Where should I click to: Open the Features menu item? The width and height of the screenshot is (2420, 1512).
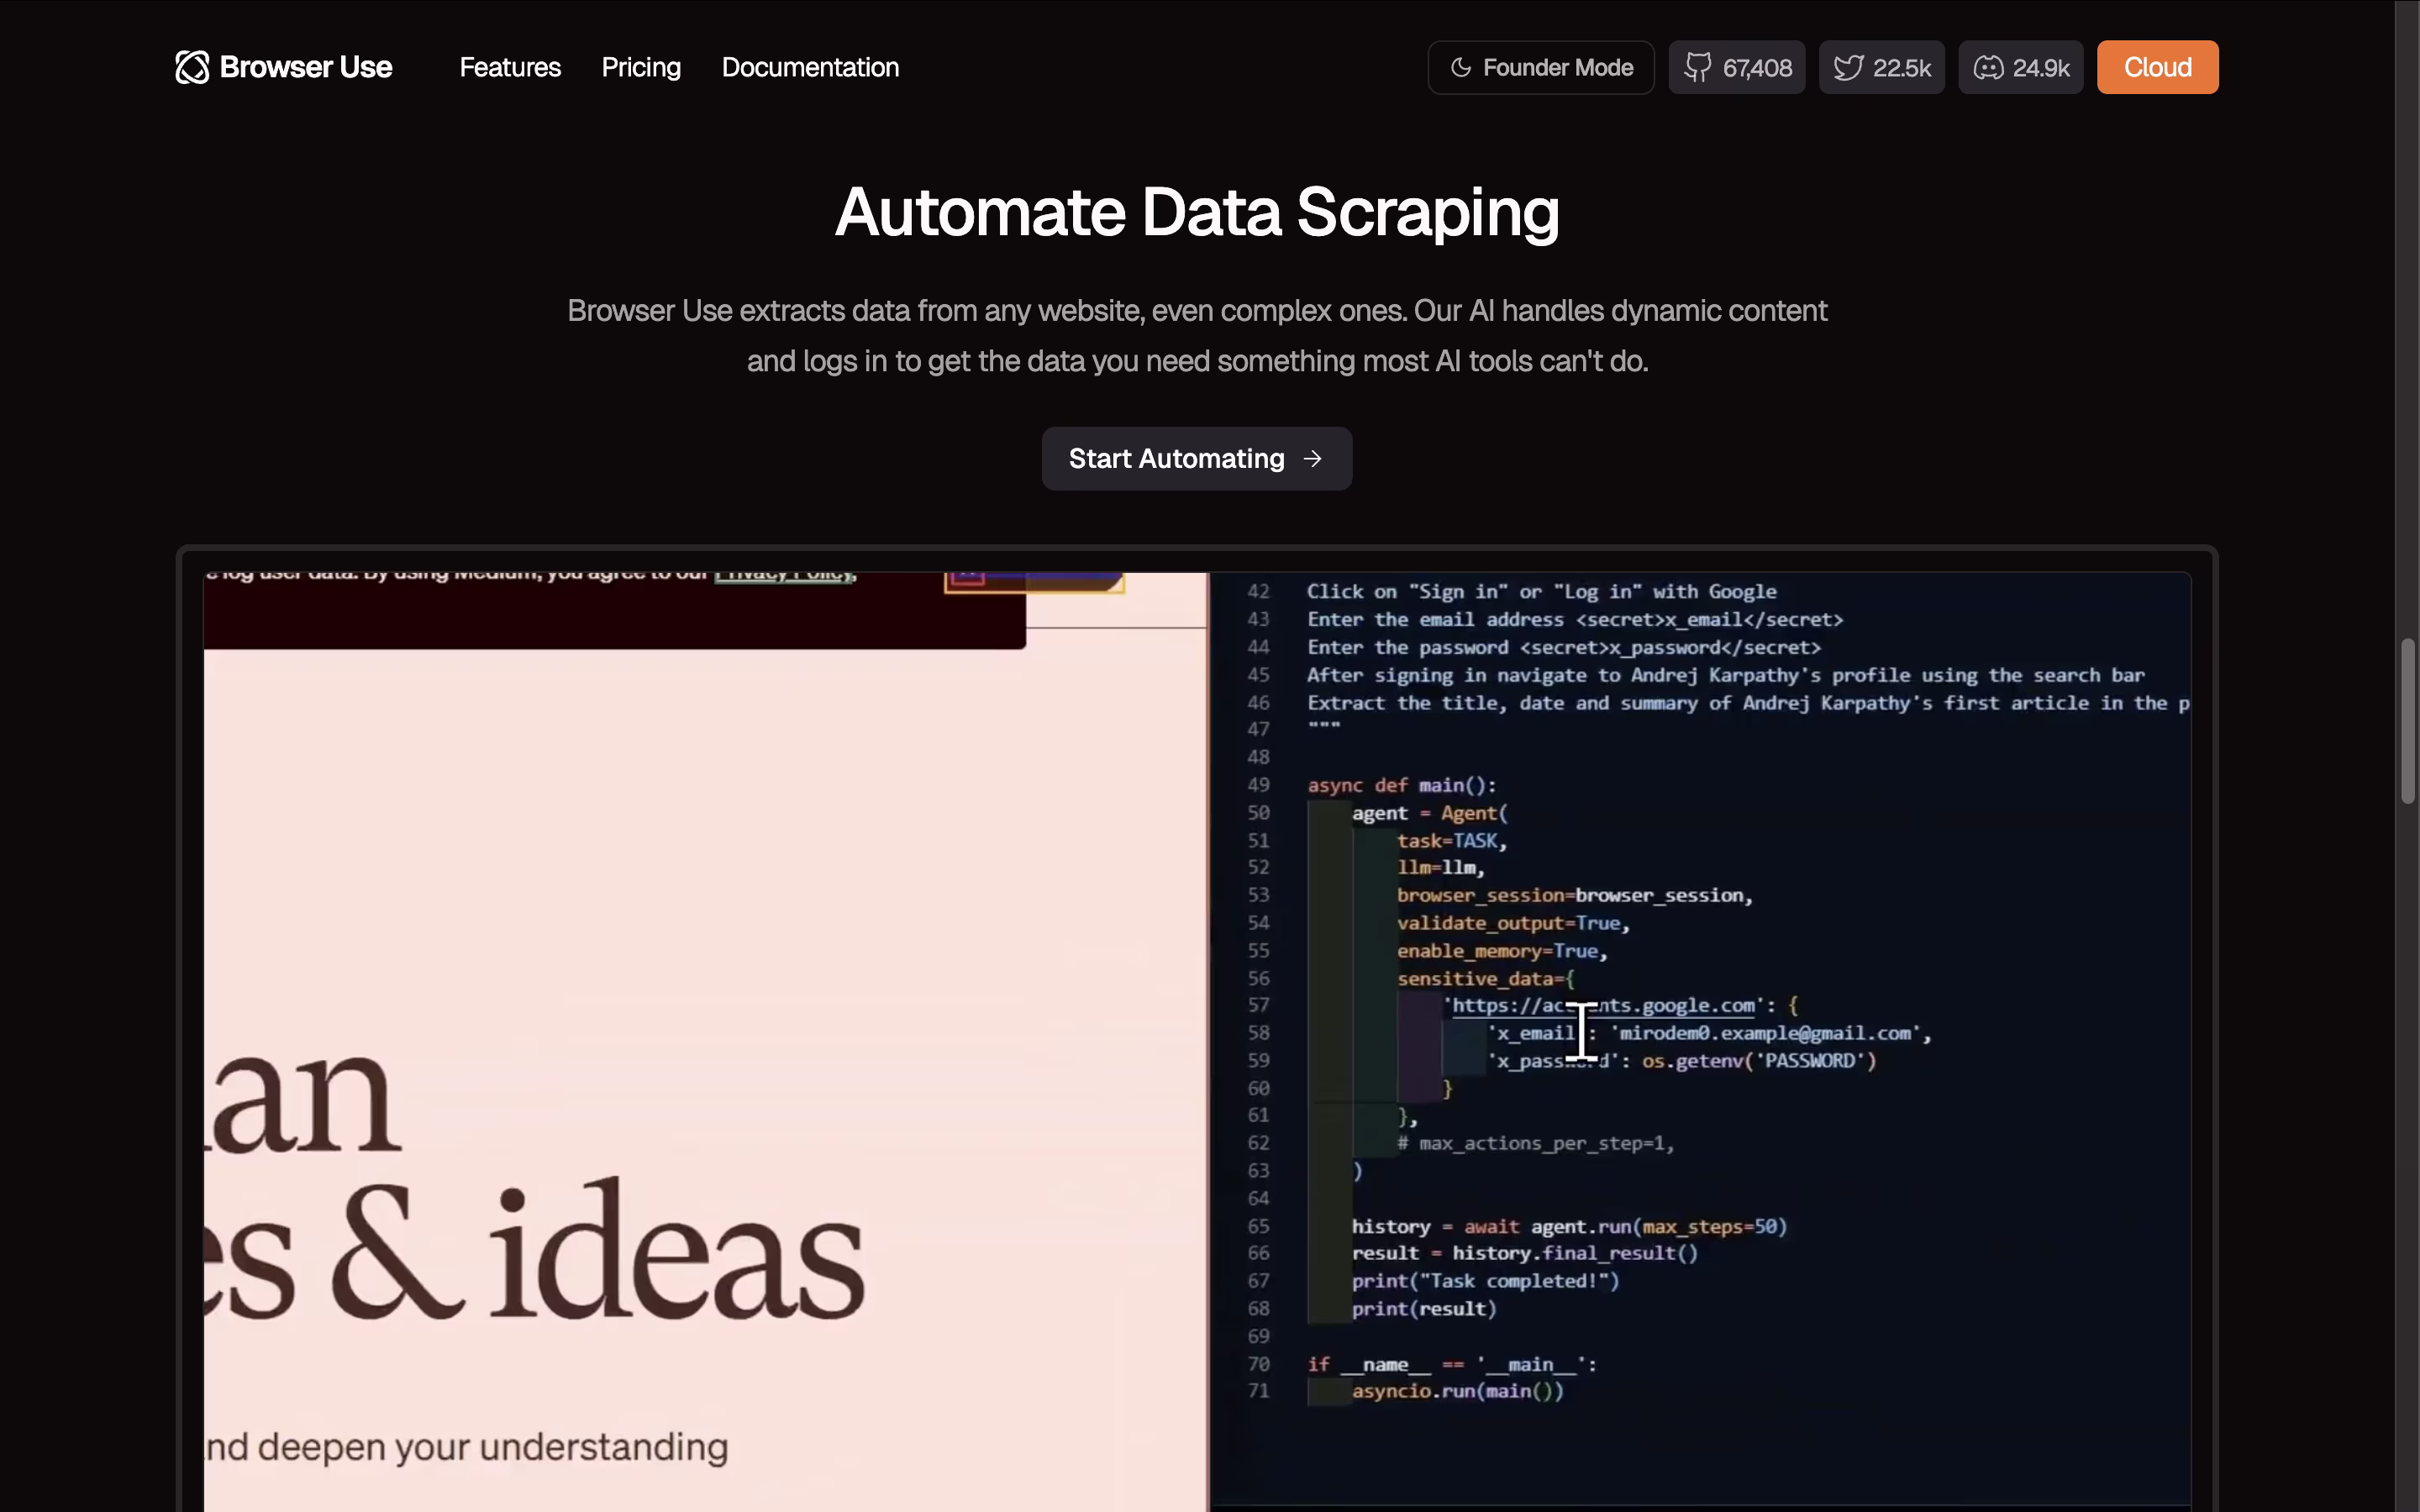pos(510,67)
